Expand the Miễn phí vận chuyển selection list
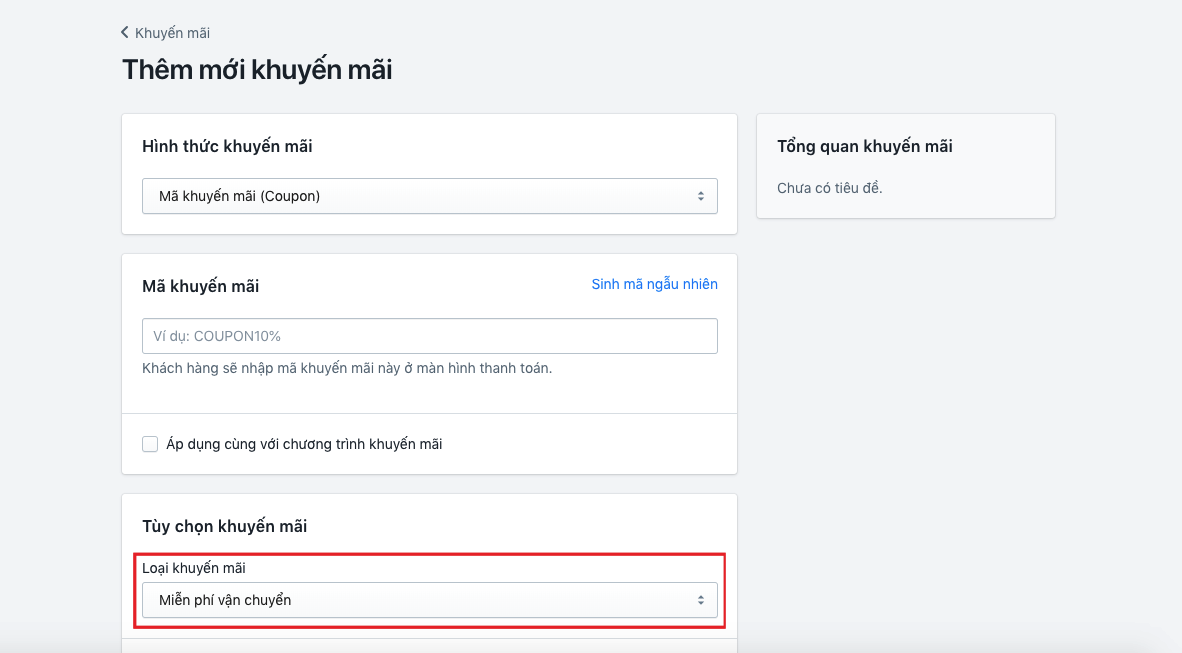Viewport: 1182px width, 653px height. [x=429, y=600]
